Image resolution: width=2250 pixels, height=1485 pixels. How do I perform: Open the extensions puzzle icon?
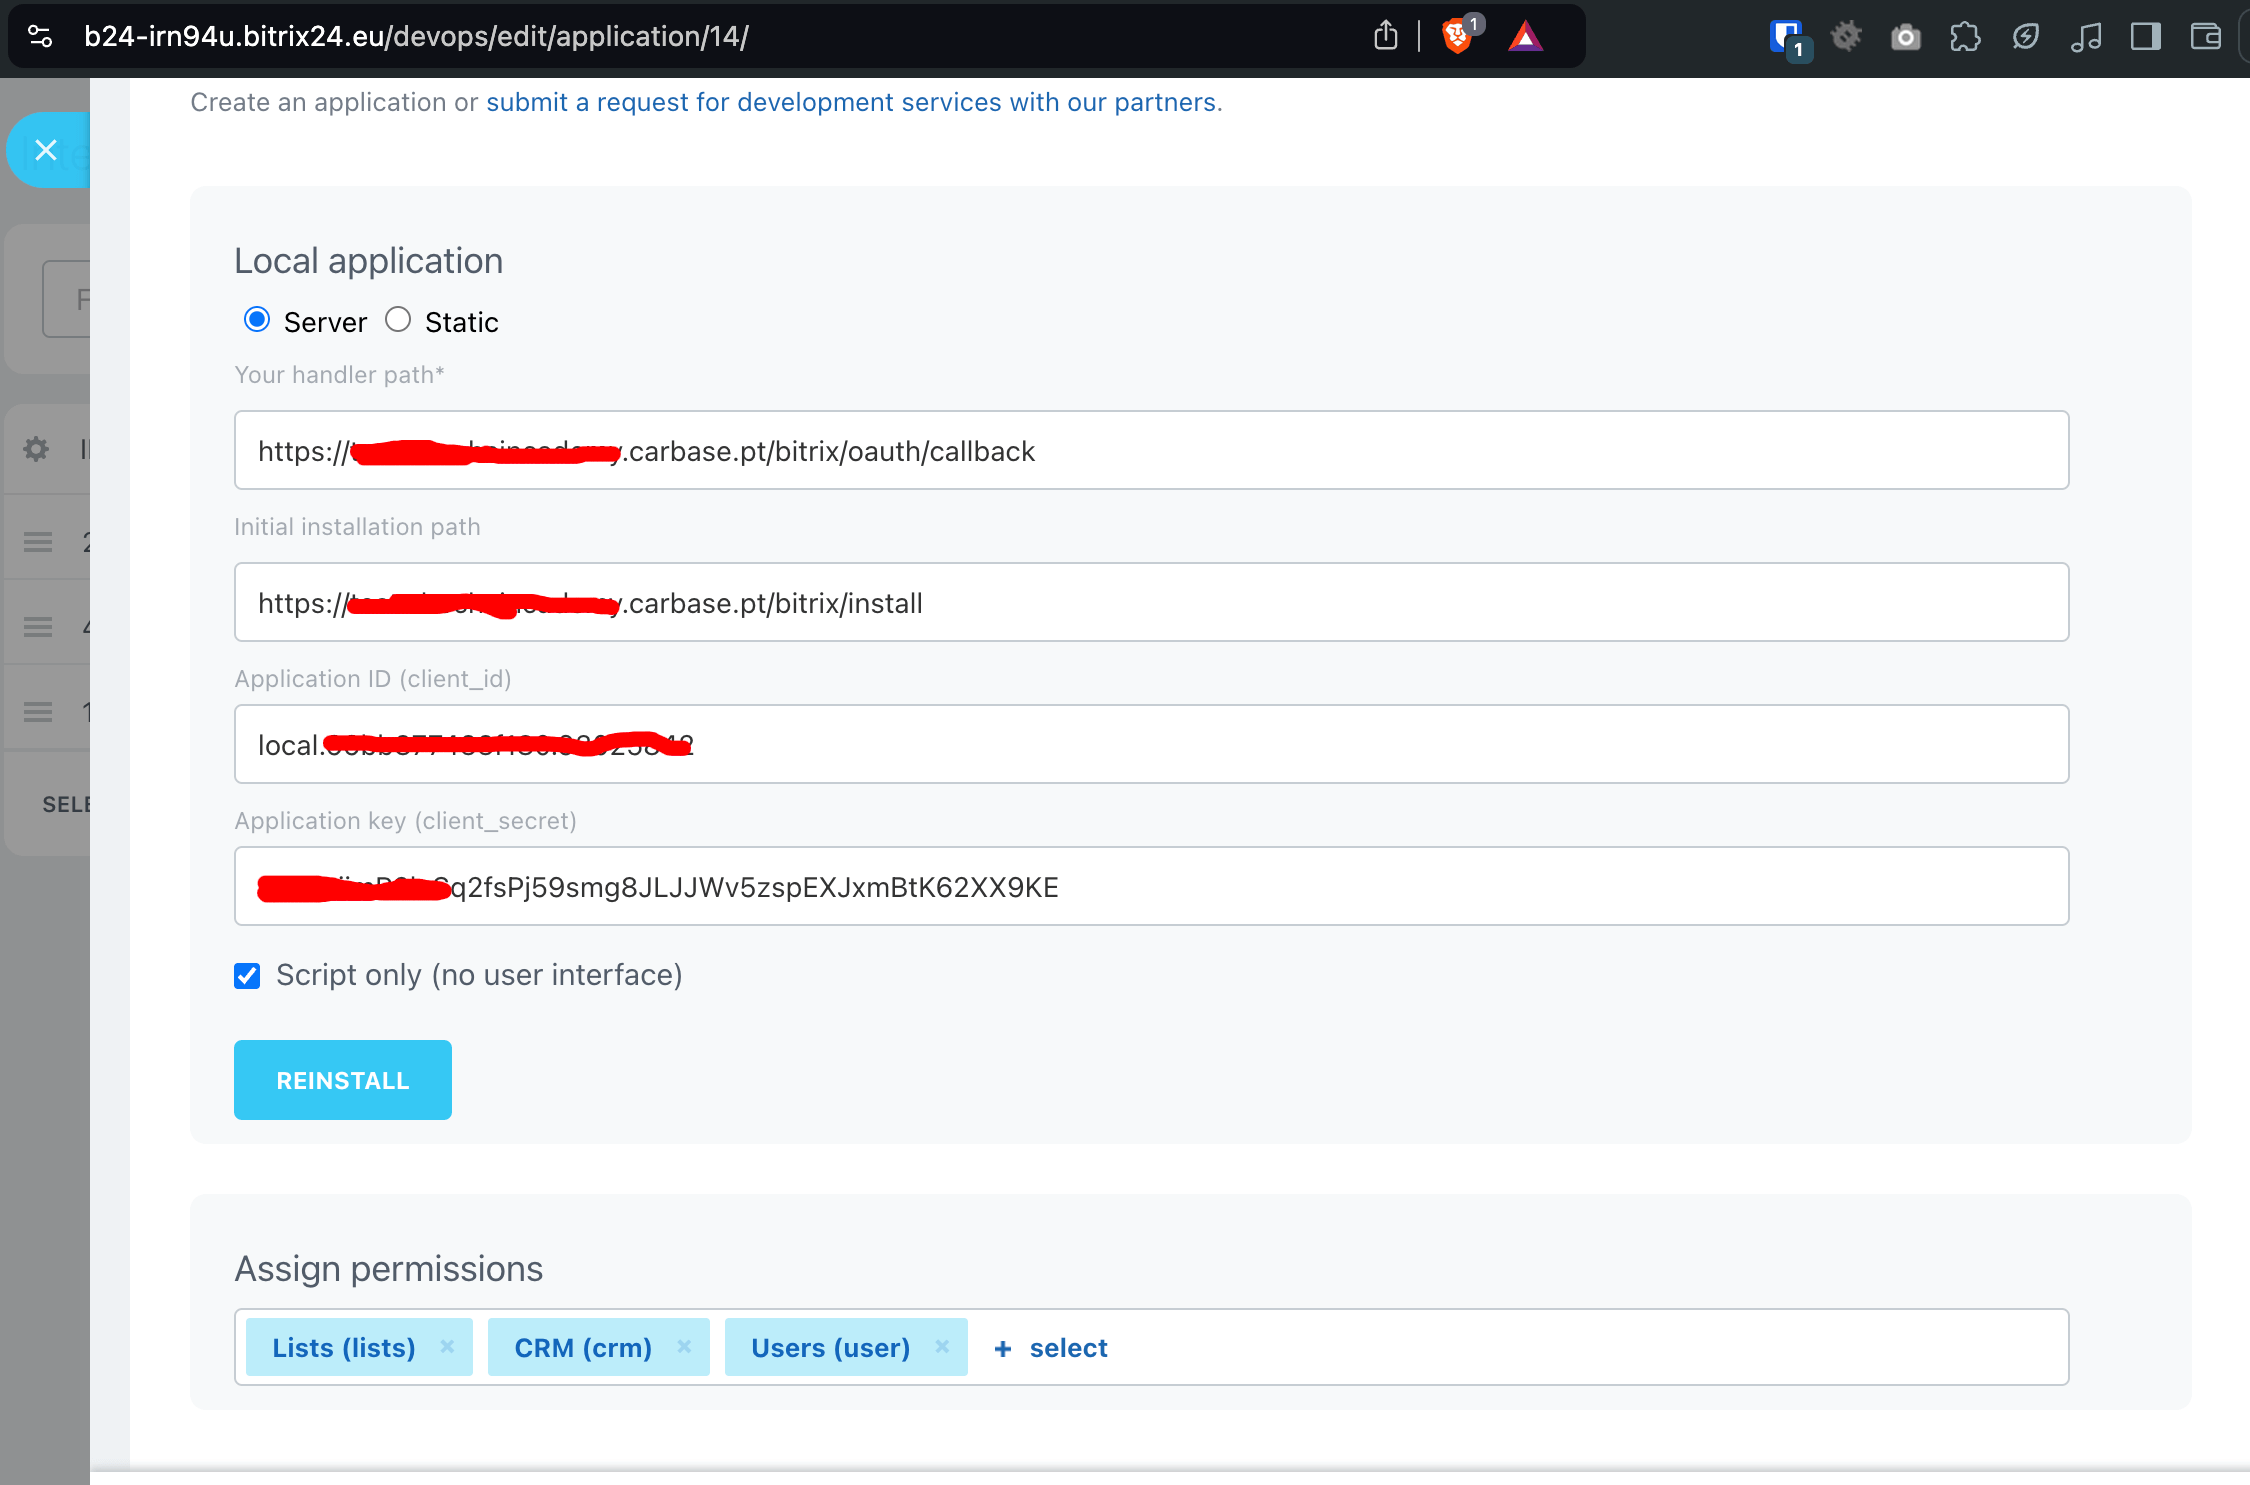tap(1965, 37)
